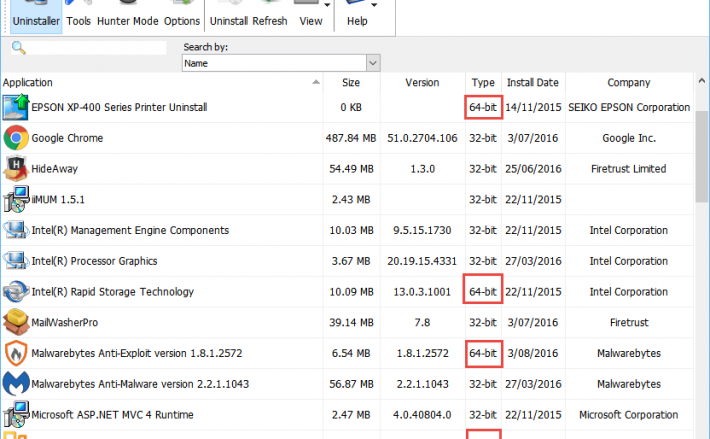The width and height of the screenshot is (710, 439).
Task: Click the 0 KB size cell
Action: point(351,107)
